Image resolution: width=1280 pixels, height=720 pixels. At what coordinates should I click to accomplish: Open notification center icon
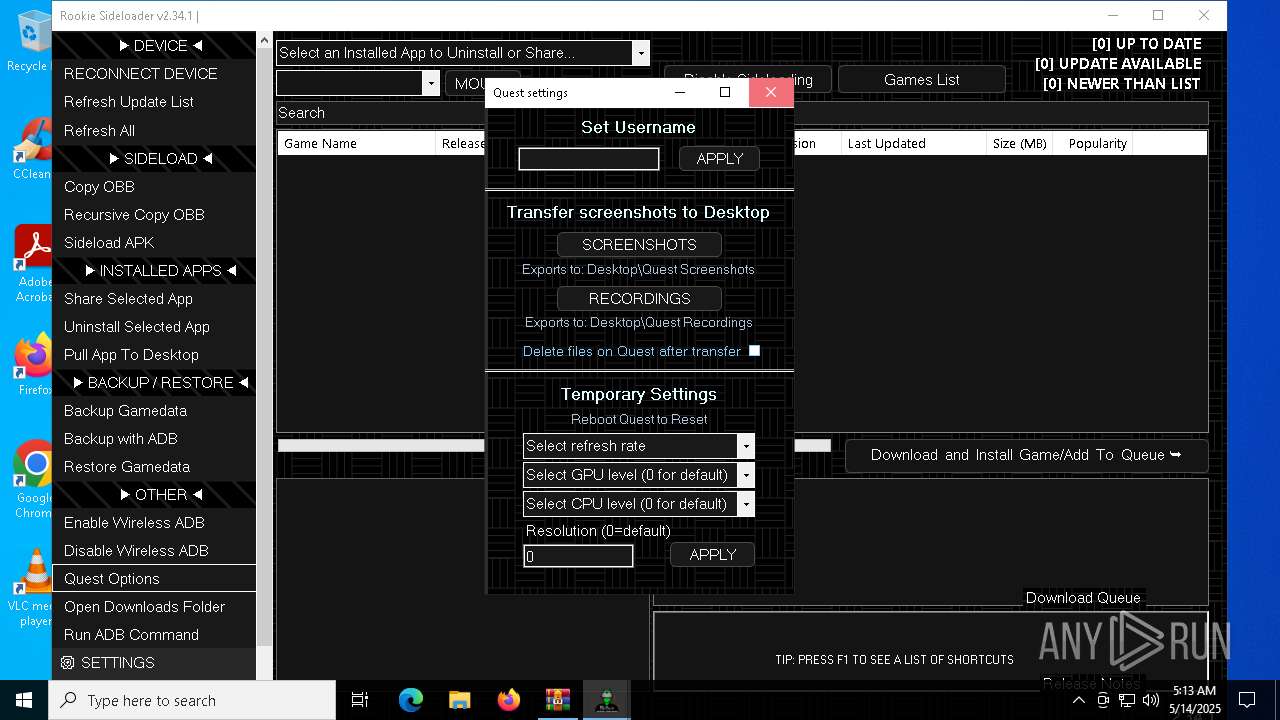(x=1247, y=700)
